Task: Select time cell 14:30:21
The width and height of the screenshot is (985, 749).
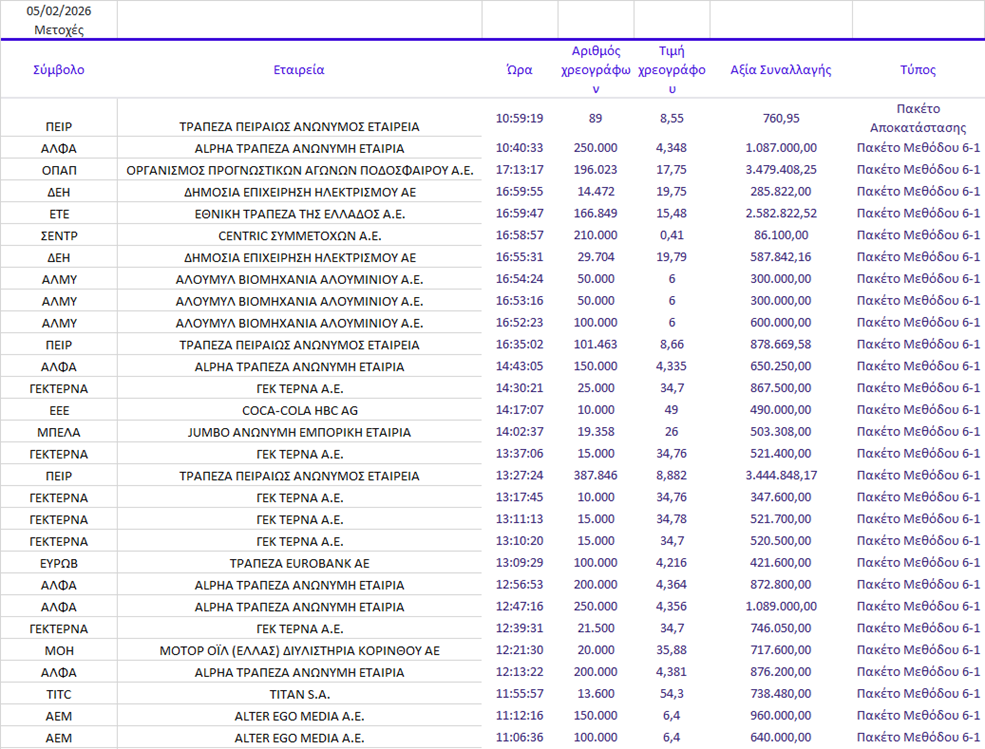Action: [520, 388]
